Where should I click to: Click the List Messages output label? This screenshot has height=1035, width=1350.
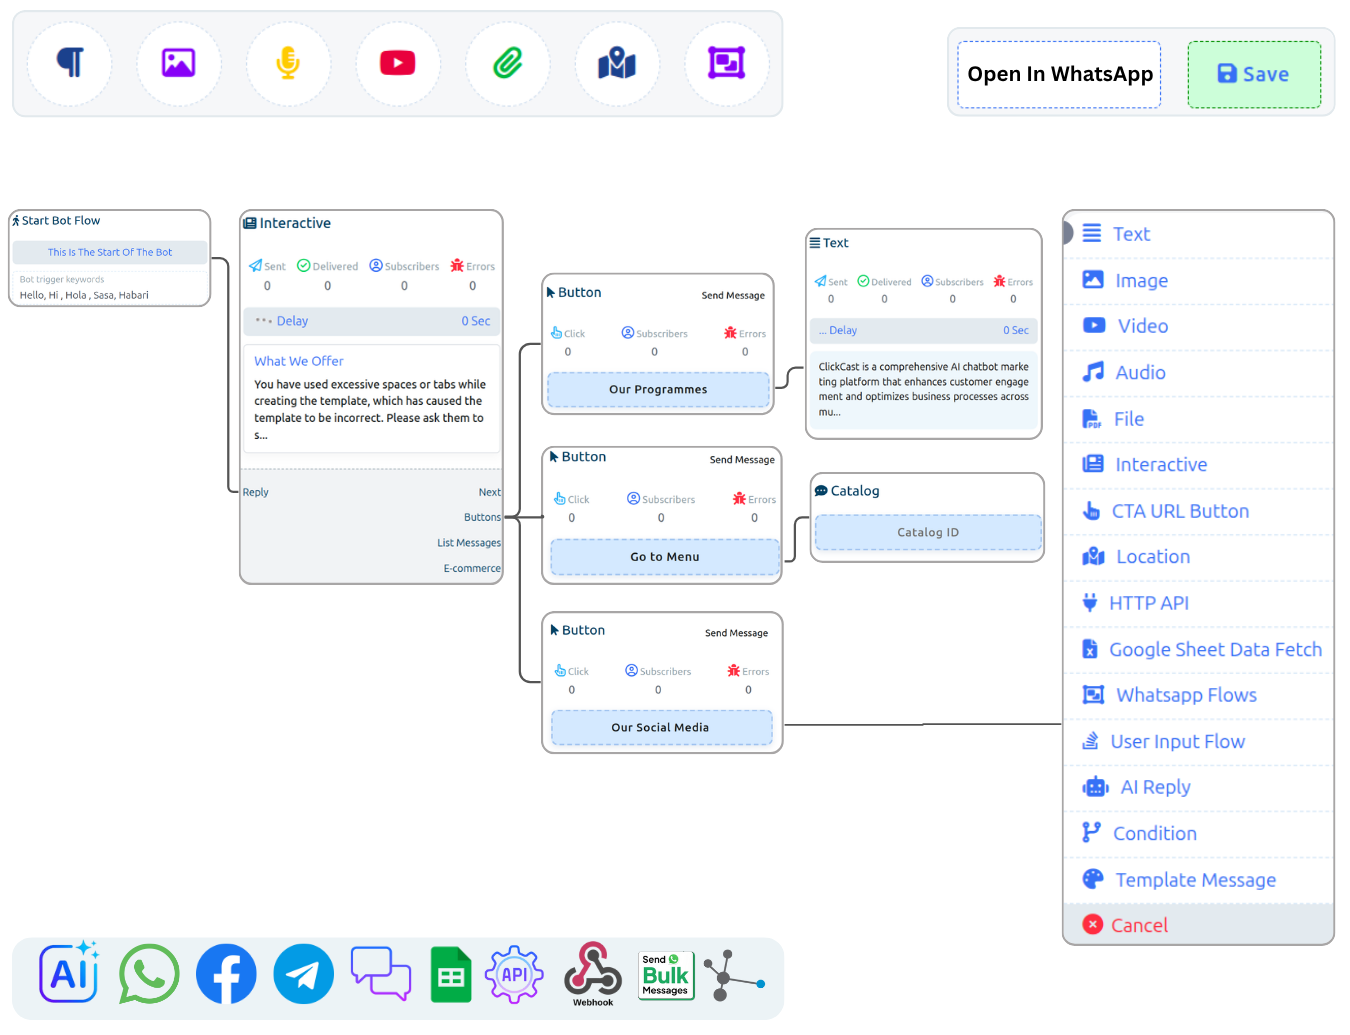pos(469,543)
